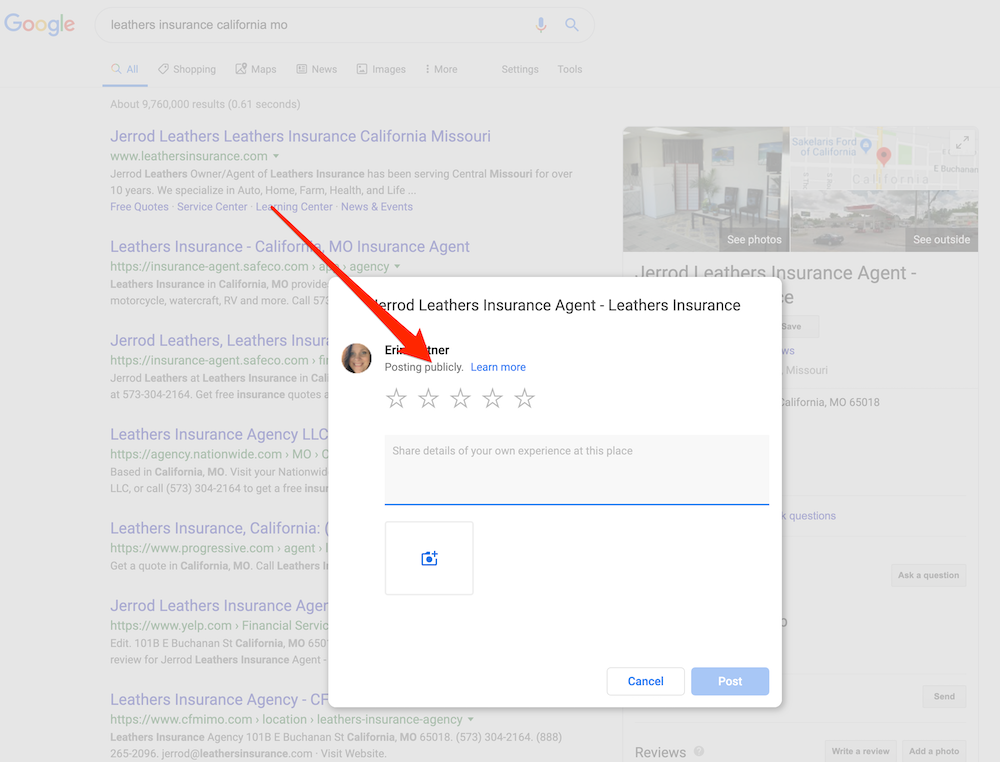Click the Google logo

tap(40, 24)
